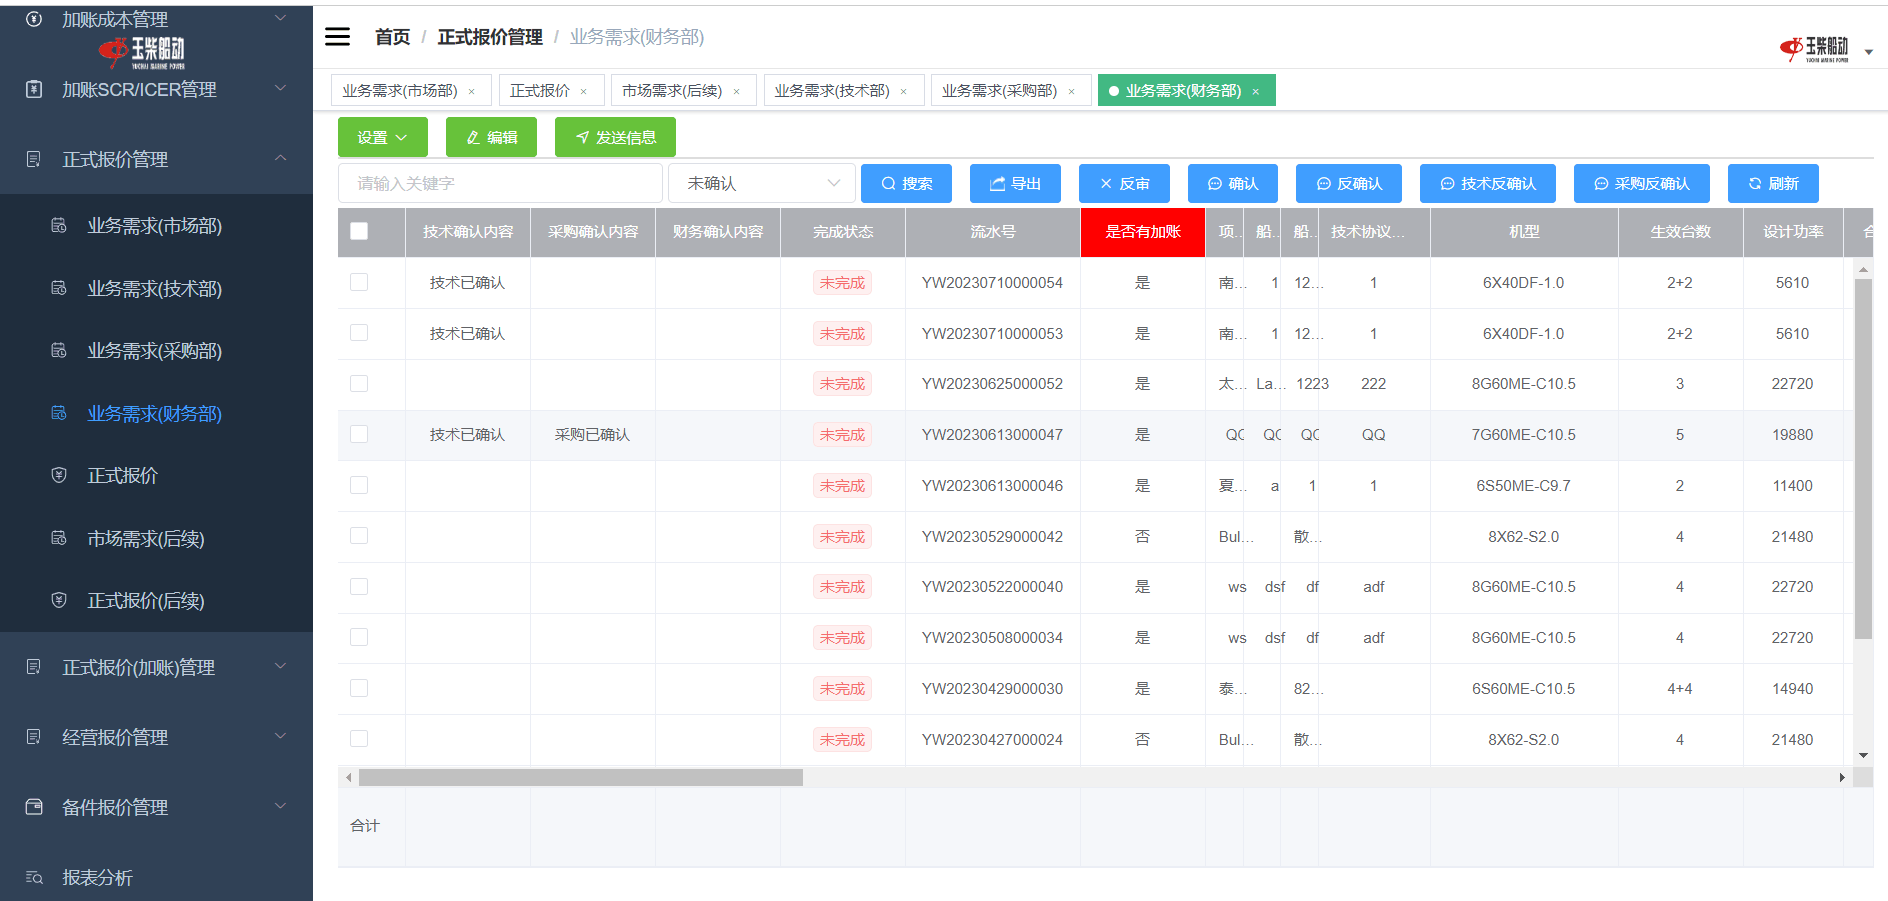Click the search magnifier button 搜索
The image size is (1888, 901).
point(906,184)
